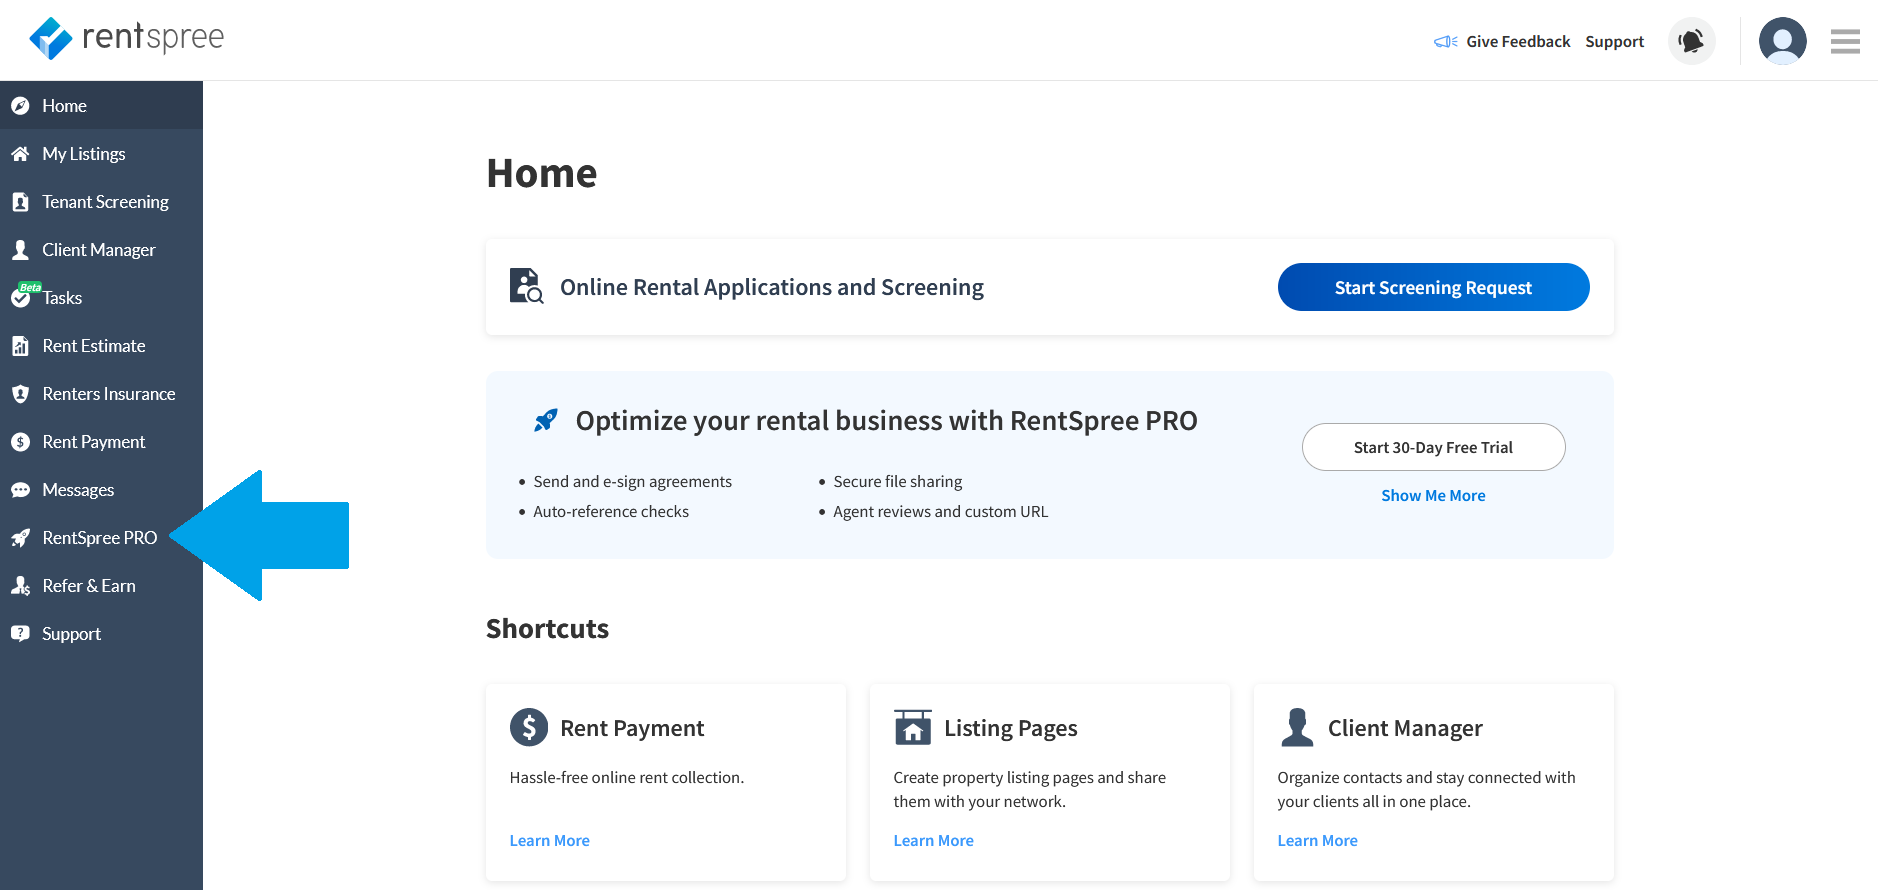Click 'Auto-reference checks' bullet

tap(611, 512)
